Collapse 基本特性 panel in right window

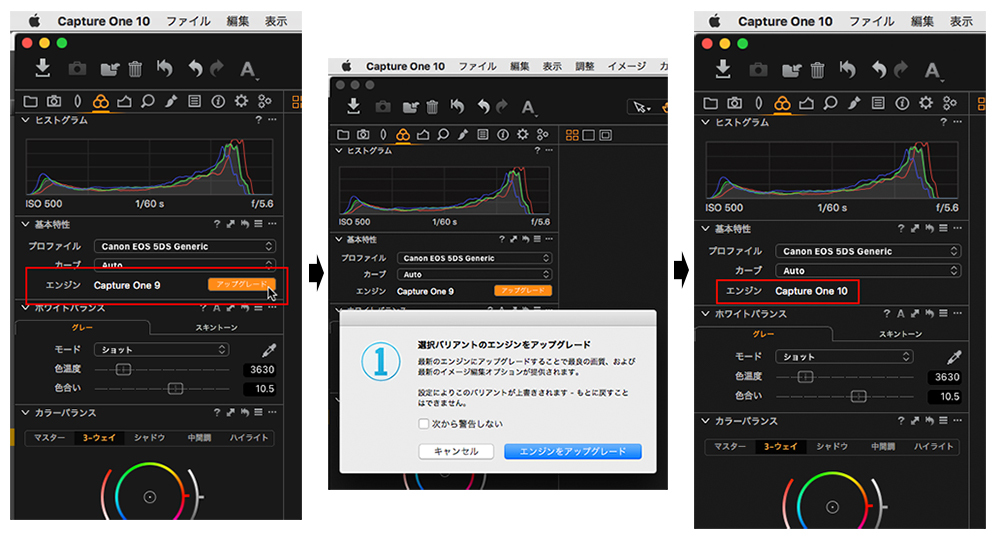[705, 228]
